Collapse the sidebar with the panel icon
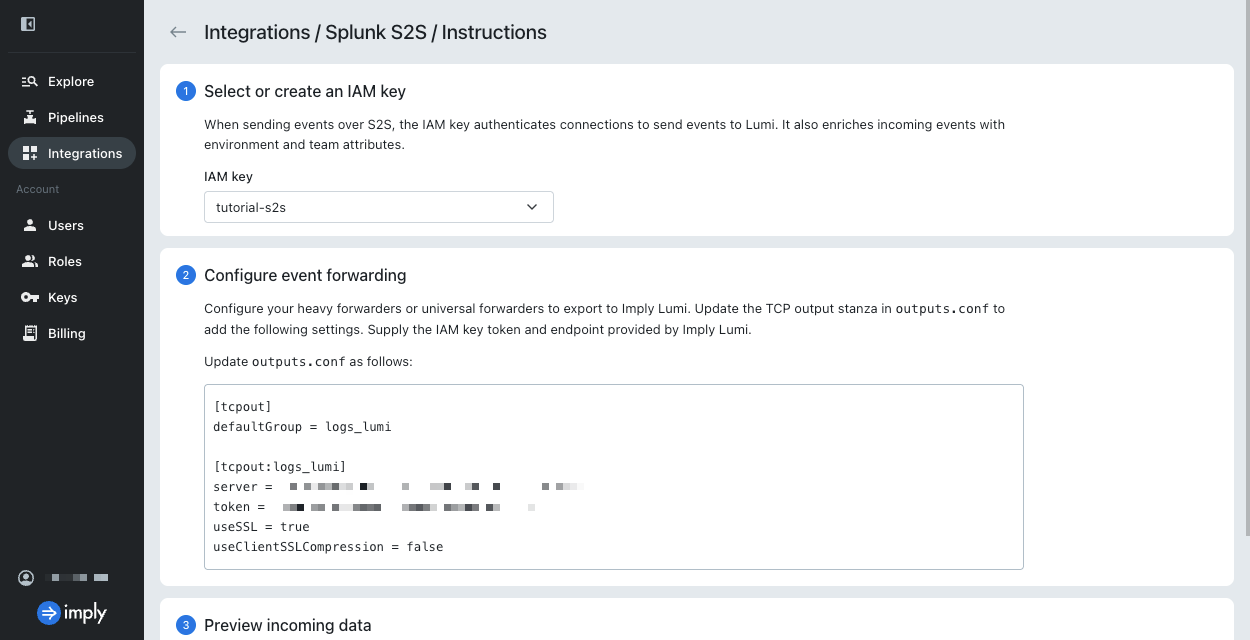1250x640 pixels. pyautogui.click(x=28, y=24)
